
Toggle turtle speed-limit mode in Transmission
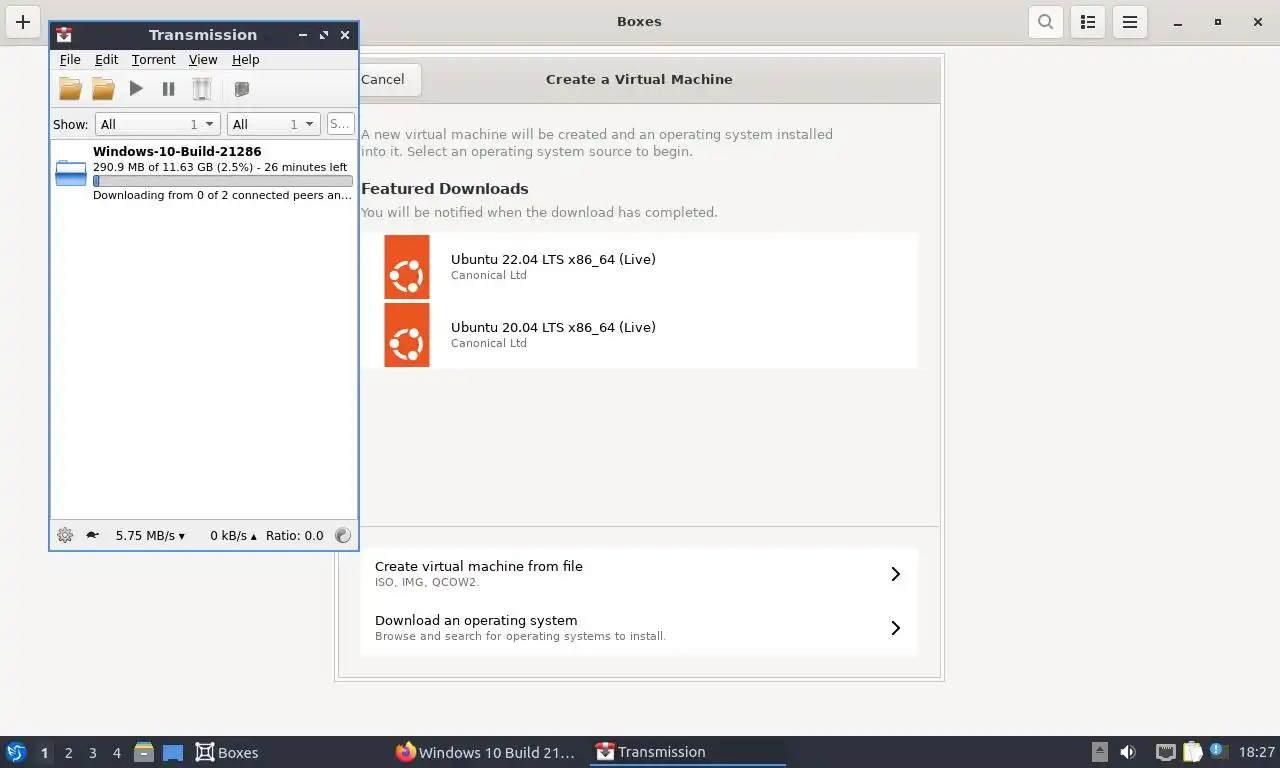pos(92,535)
